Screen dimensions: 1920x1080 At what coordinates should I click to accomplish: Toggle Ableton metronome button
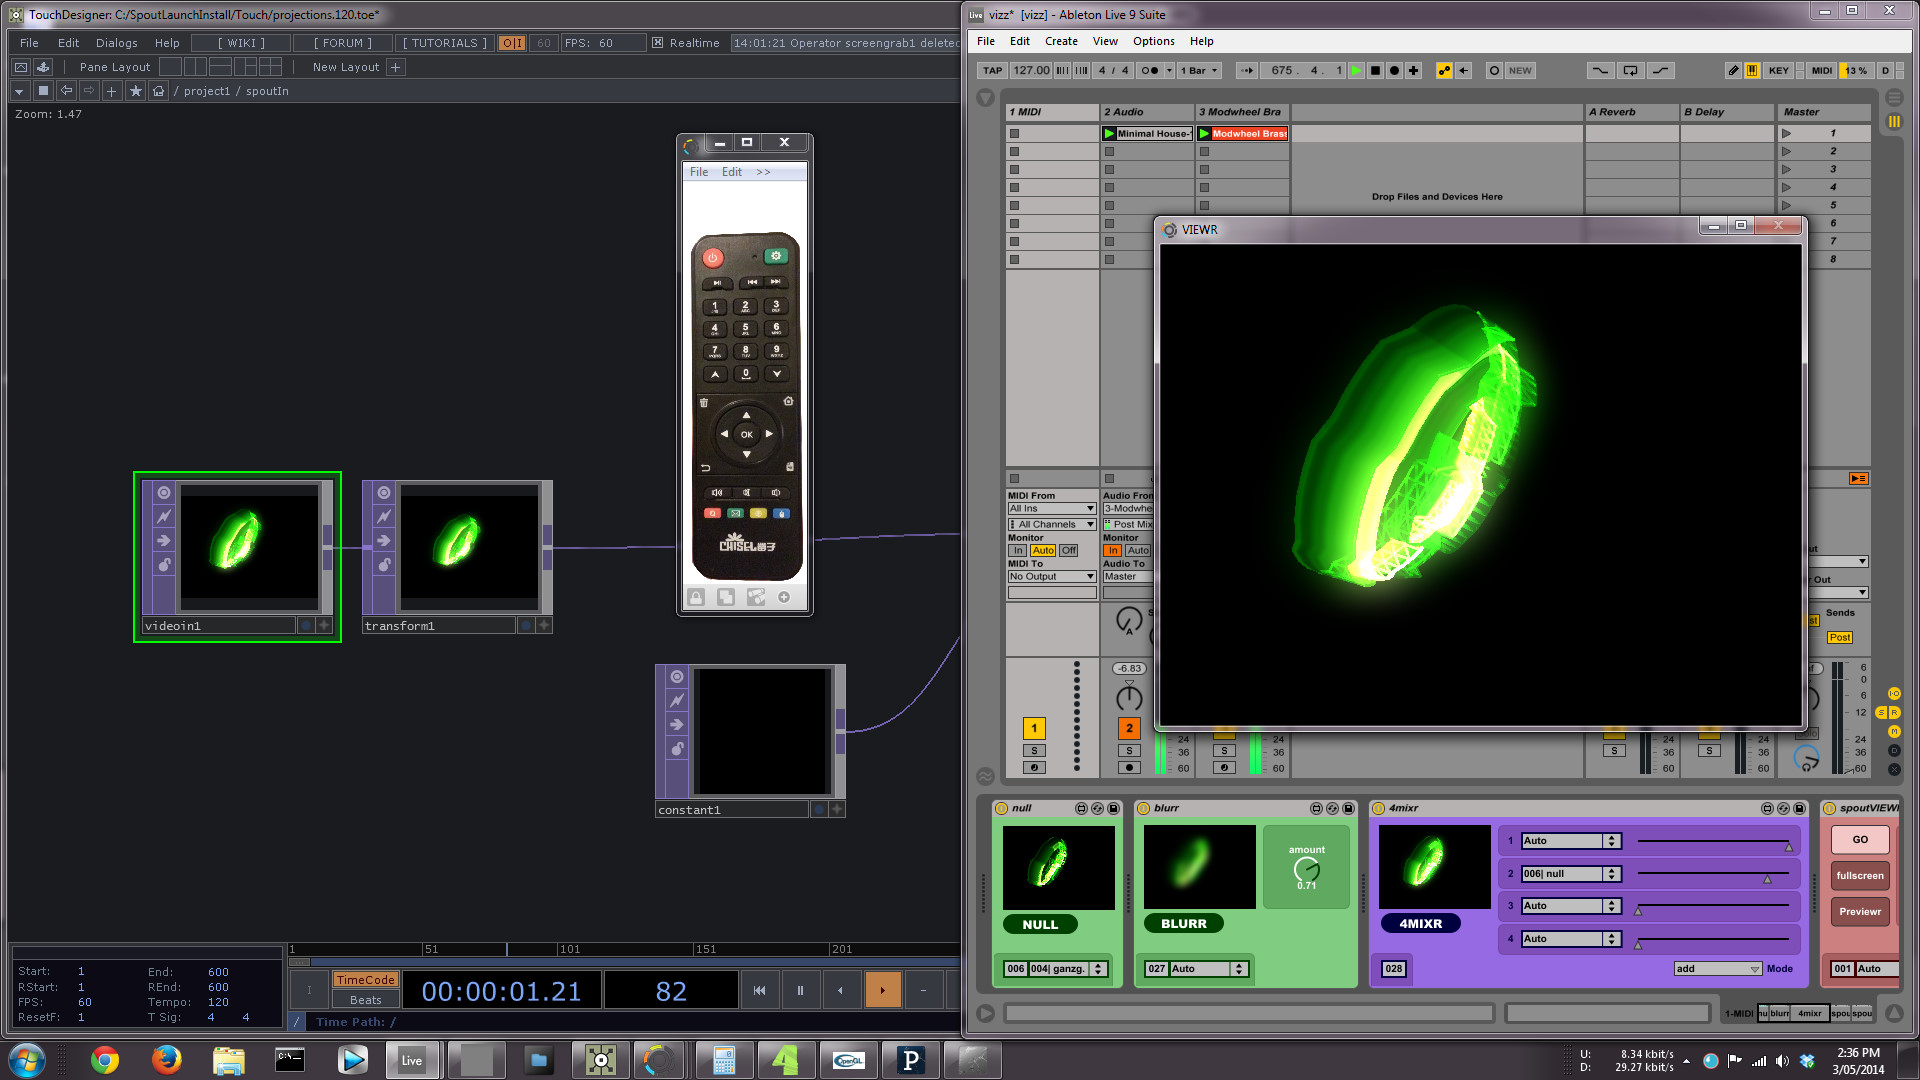1150,71
